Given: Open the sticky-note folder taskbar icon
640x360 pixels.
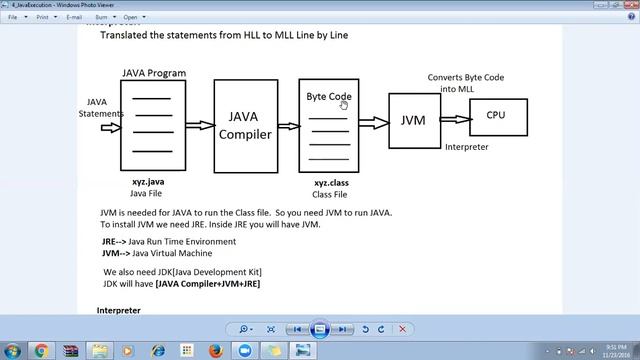Looking at the screenshot, I should point(274,351).
